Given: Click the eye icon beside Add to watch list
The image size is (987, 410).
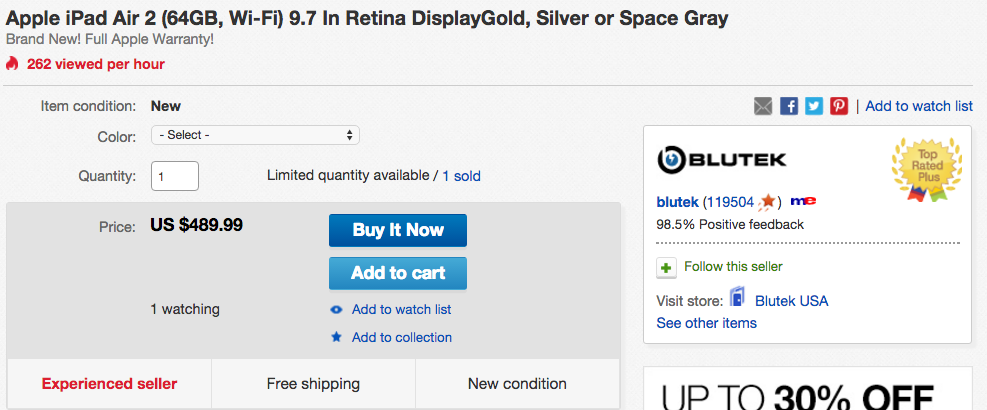Looking at the screenshot, I should pos(336,309).
